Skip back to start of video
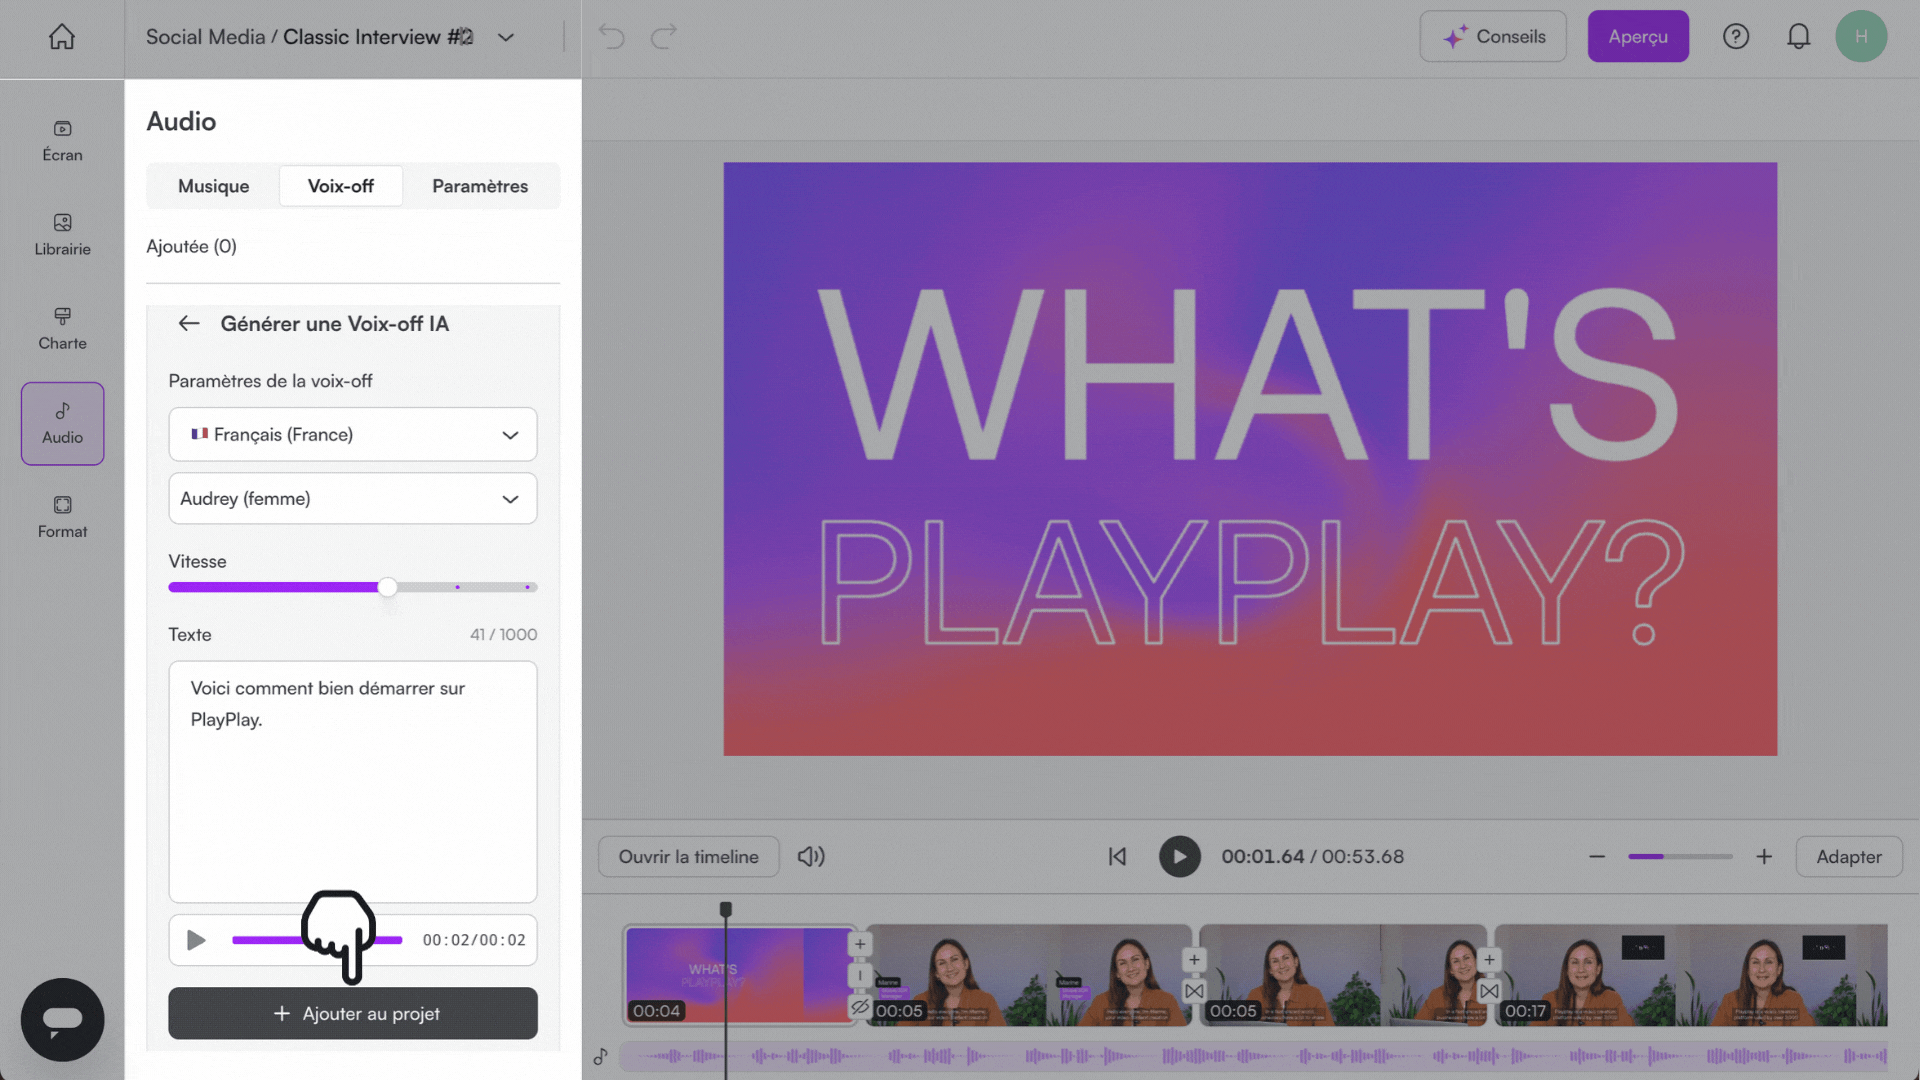Viewport: 1920px width, 1080px height. 1117,857
